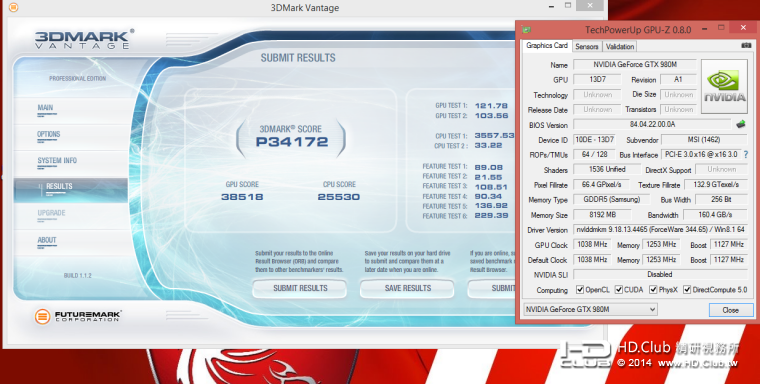Click the Memory Type value GDDR5 (Samsung)
This screenshot has width=760, height=384.
click(x=612, y=199)
